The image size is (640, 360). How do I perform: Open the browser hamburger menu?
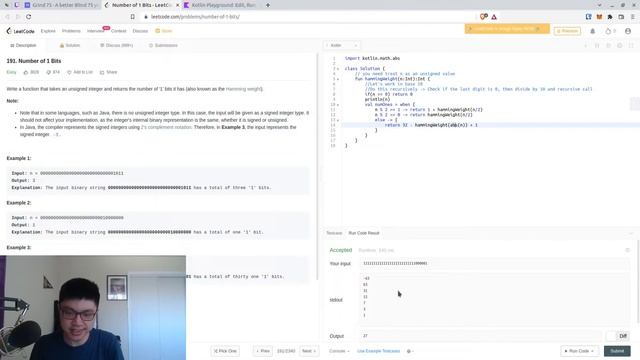[x=632, y=17]
